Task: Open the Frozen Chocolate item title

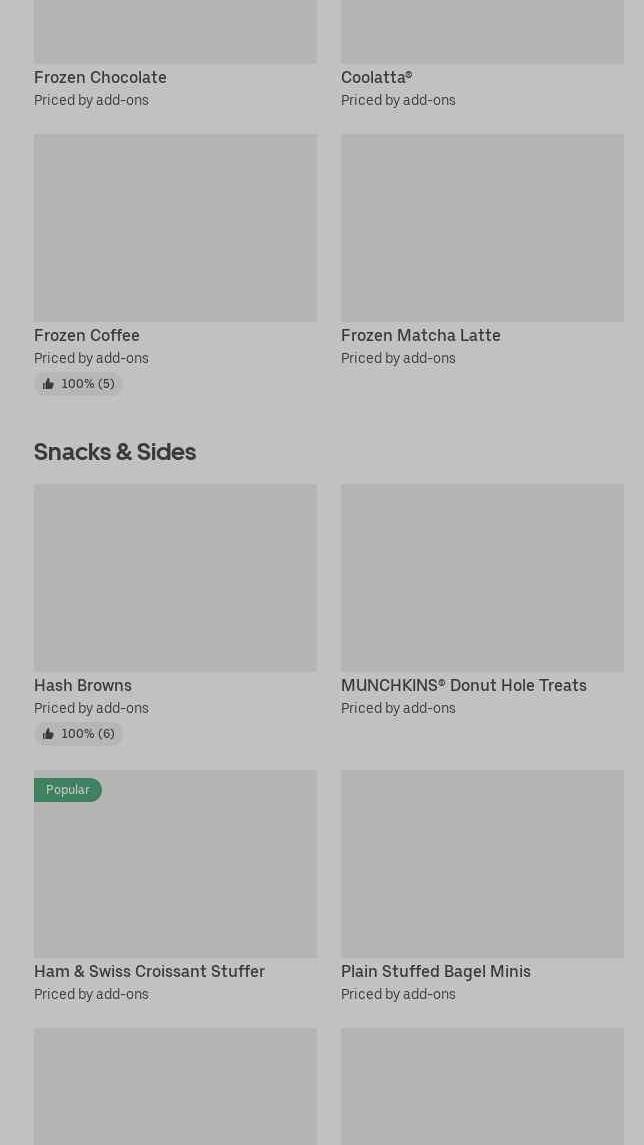Action: (100, 77)
